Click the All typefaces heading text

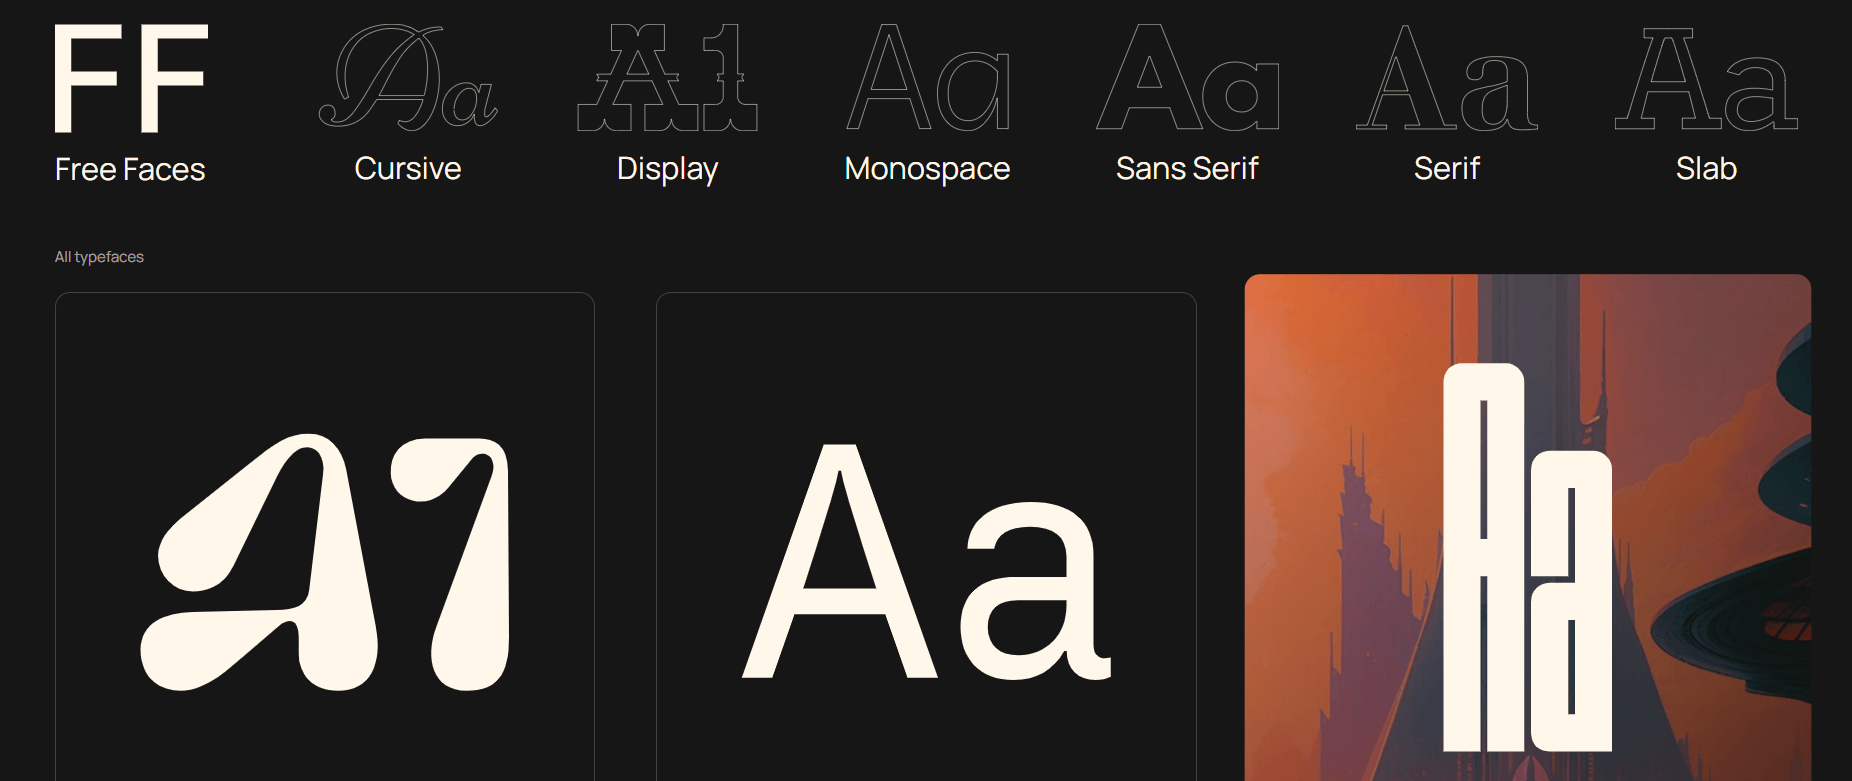[x=99, y=257]
